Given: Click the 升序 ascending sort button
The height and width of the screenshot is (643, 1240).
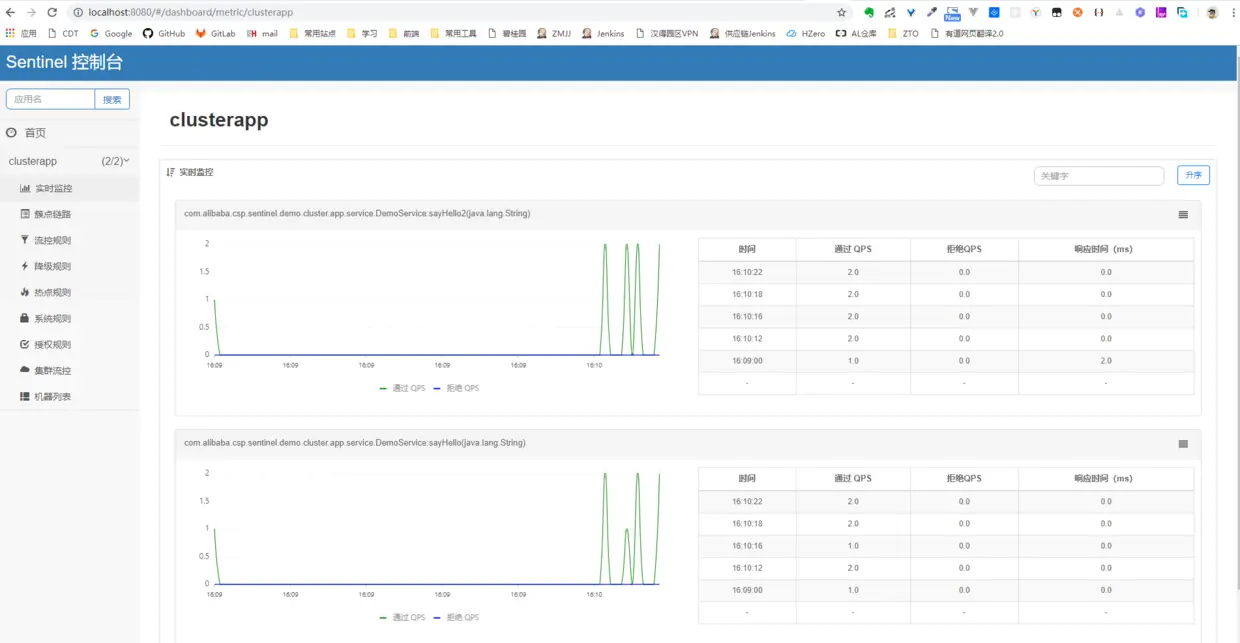Looking at the screenshot, I should coord(1193,175).
